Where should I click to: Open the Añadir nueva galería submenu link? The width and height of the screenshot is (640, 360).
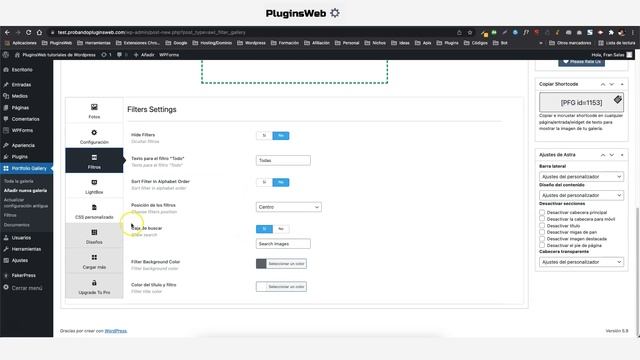[25, 190]
